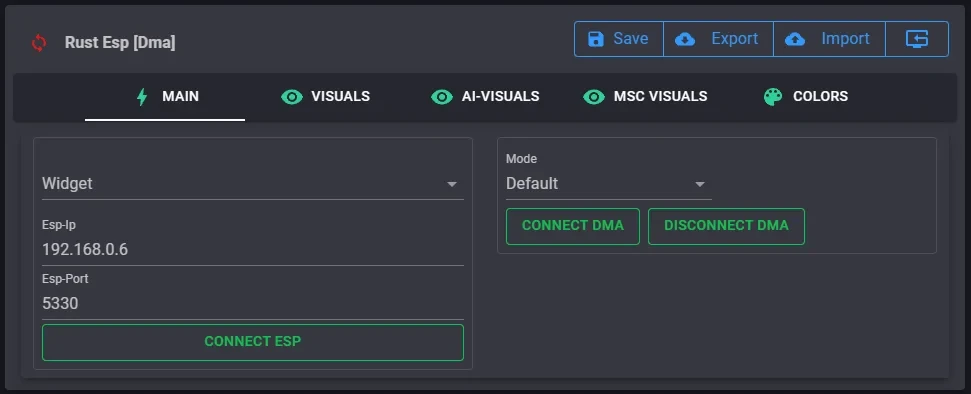Open the COLORS tab
This screenshot has height=394, width=971.
click(806, 97)
